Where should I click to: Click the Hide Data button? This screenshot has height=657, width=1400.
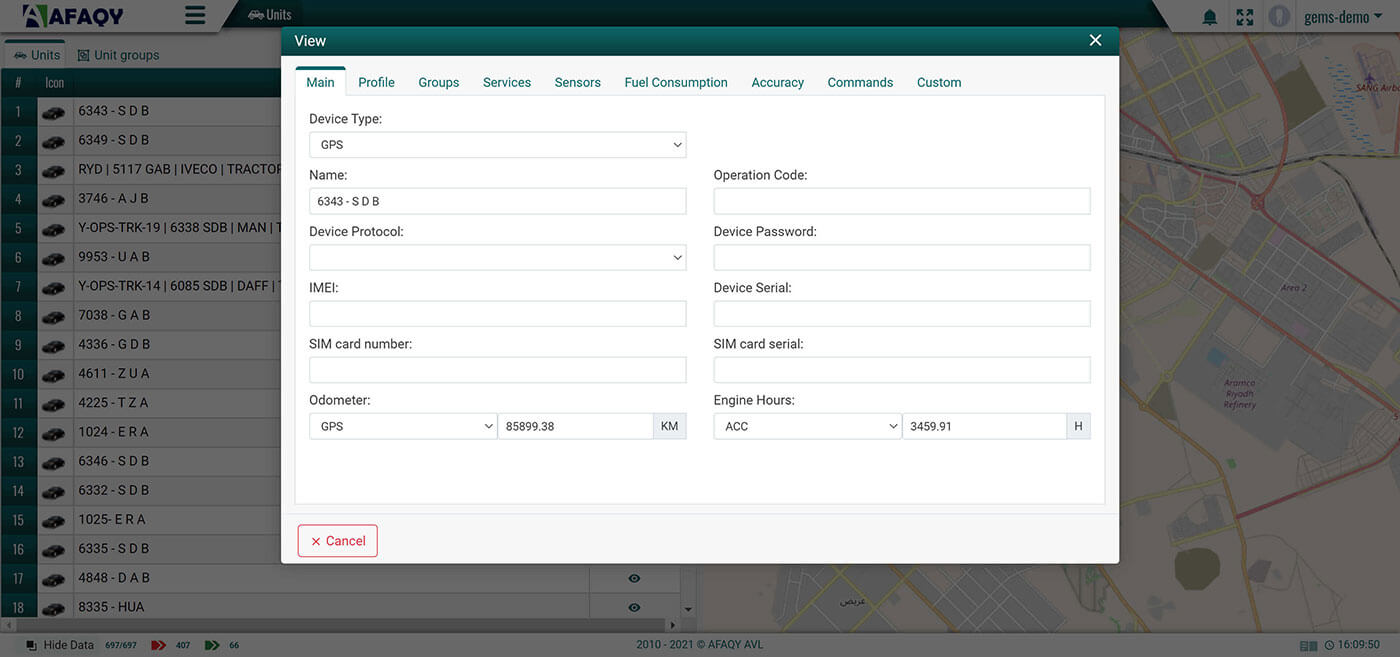[x=60, y=645]
